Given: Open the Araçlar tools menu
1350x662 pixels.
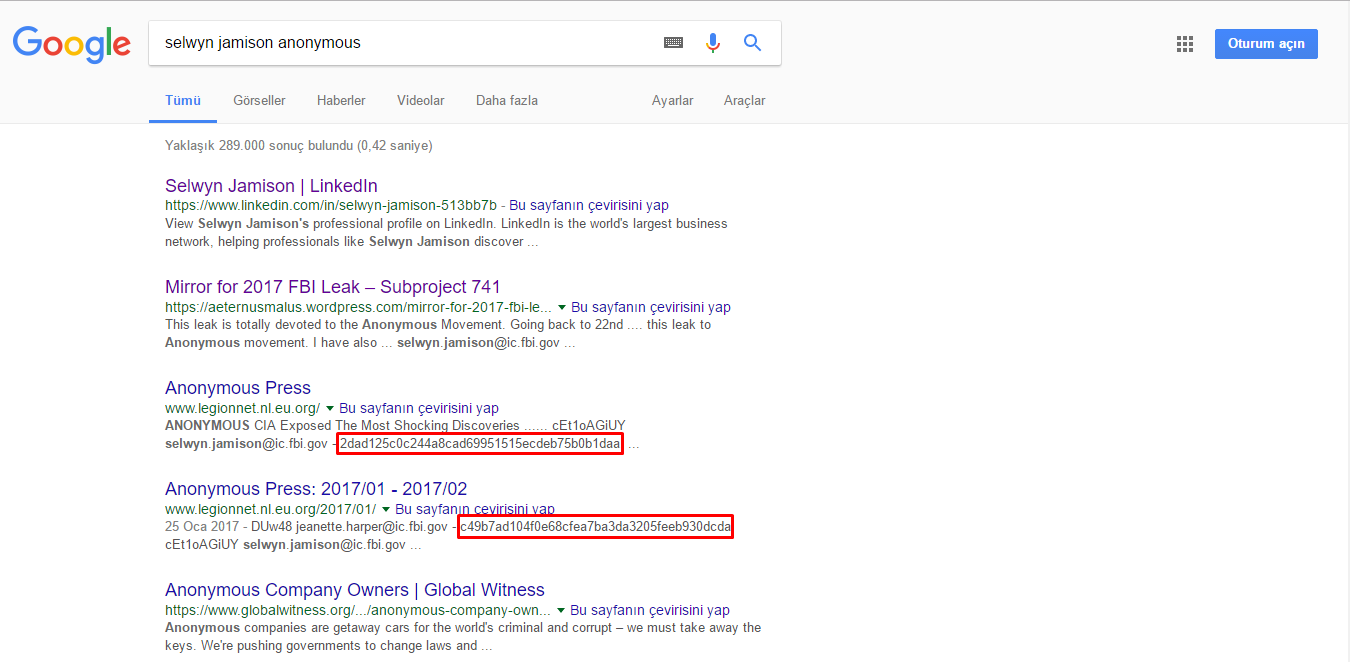Looking at the screenshot, I should [745, 101].
